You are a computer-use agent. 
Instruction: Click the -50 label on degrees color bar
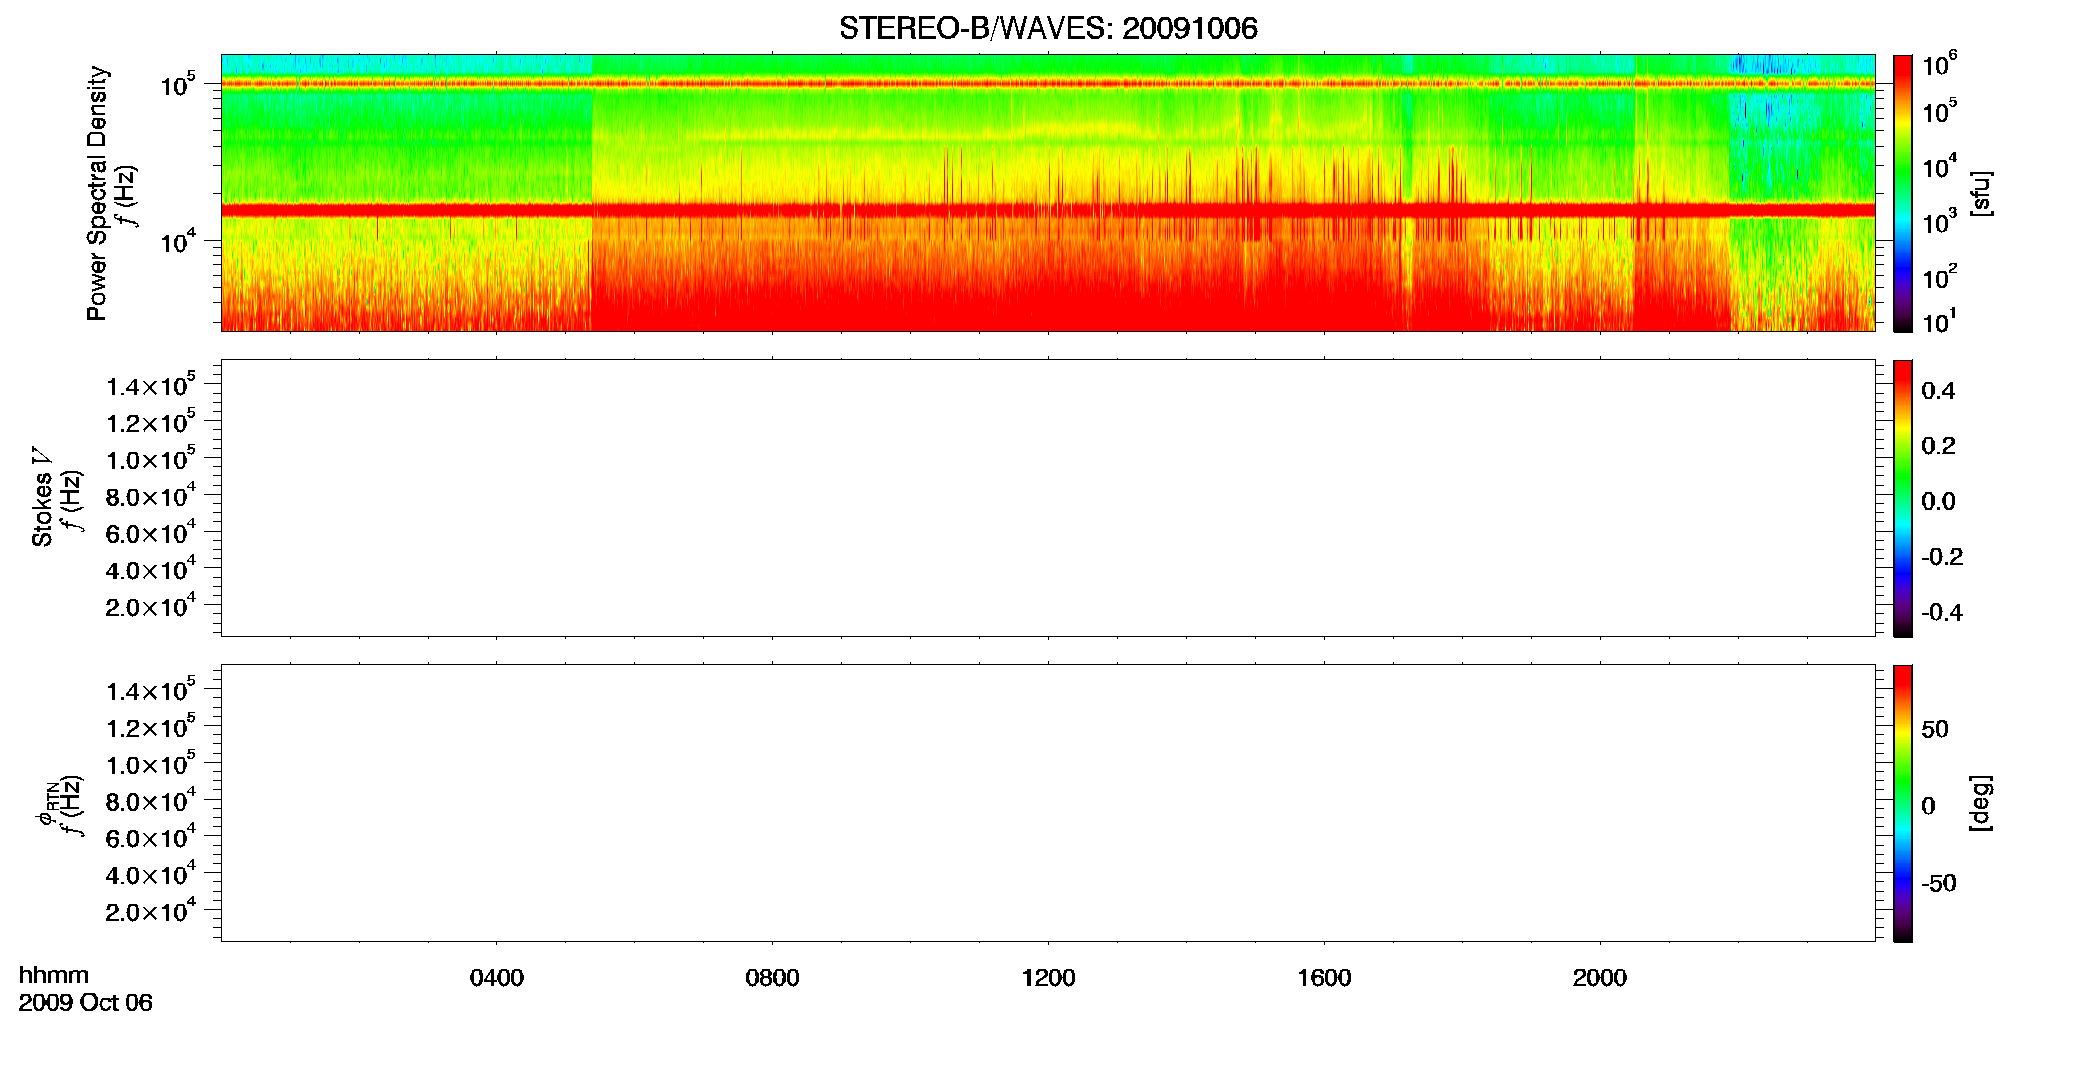[1939, 883]
